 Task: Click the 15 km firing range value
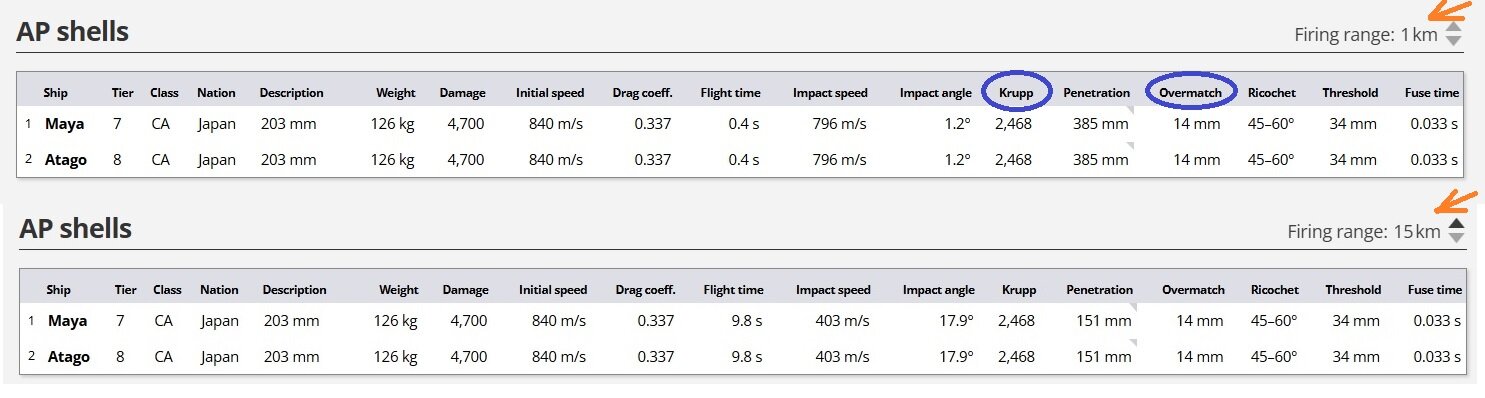point(1417,232)
